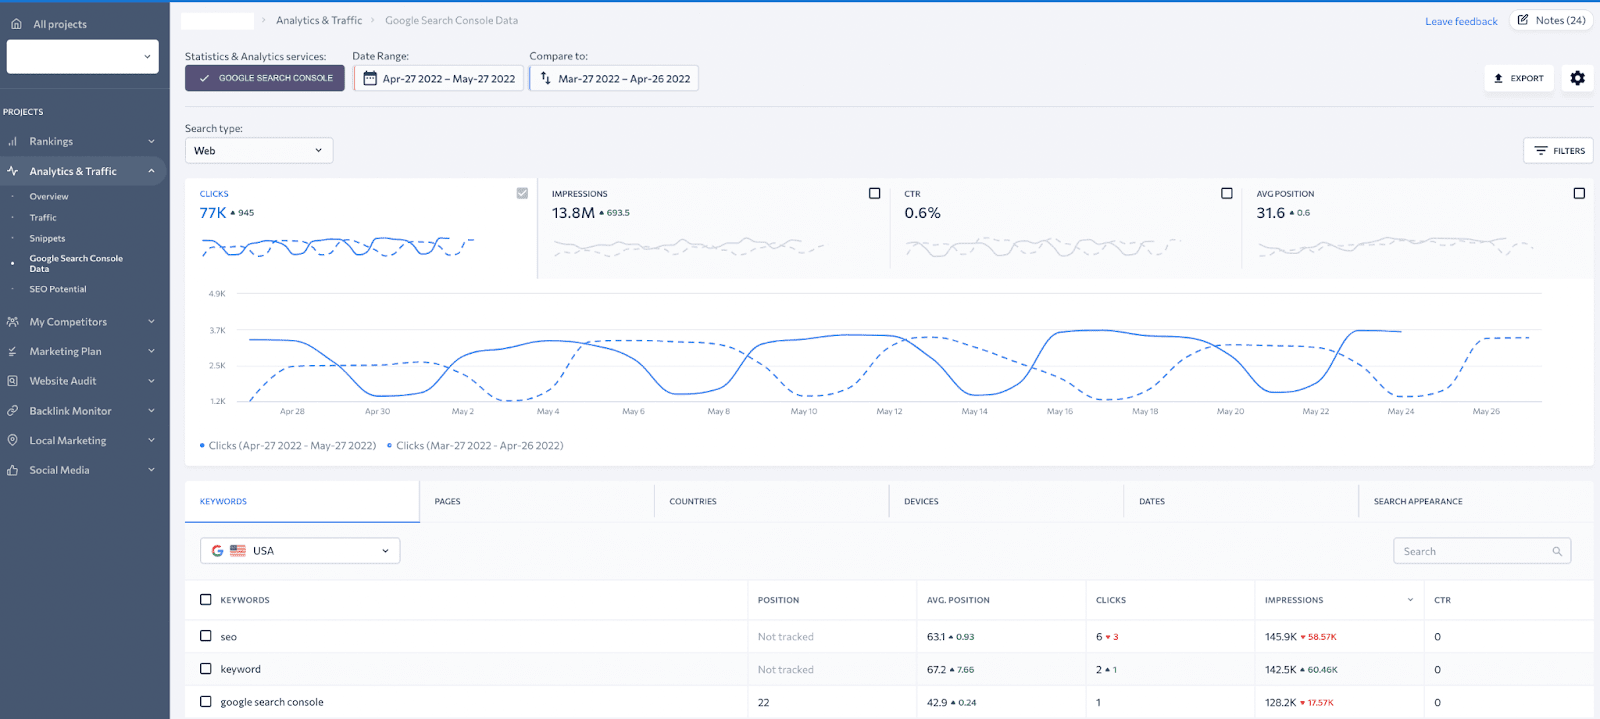Toggle the Clicks metric checkbox
Image resolution: width=1600 pixels, height=719 pixels.
coord(522,193)
